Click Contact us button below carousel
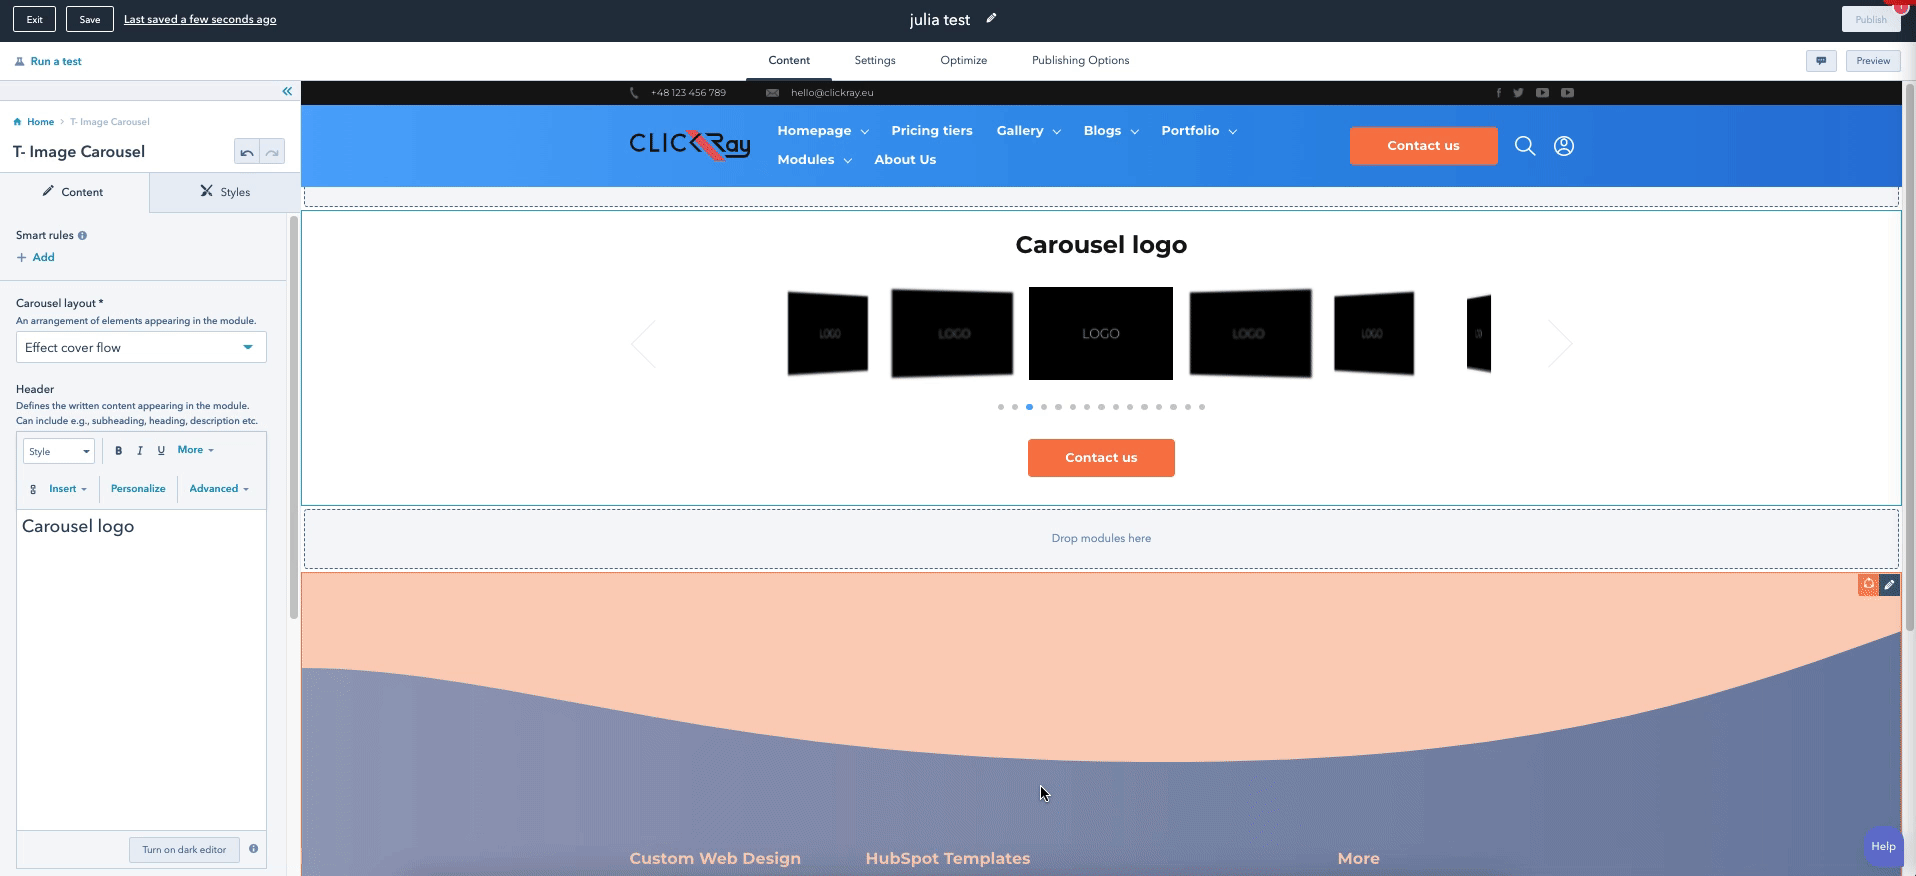 1101,458
